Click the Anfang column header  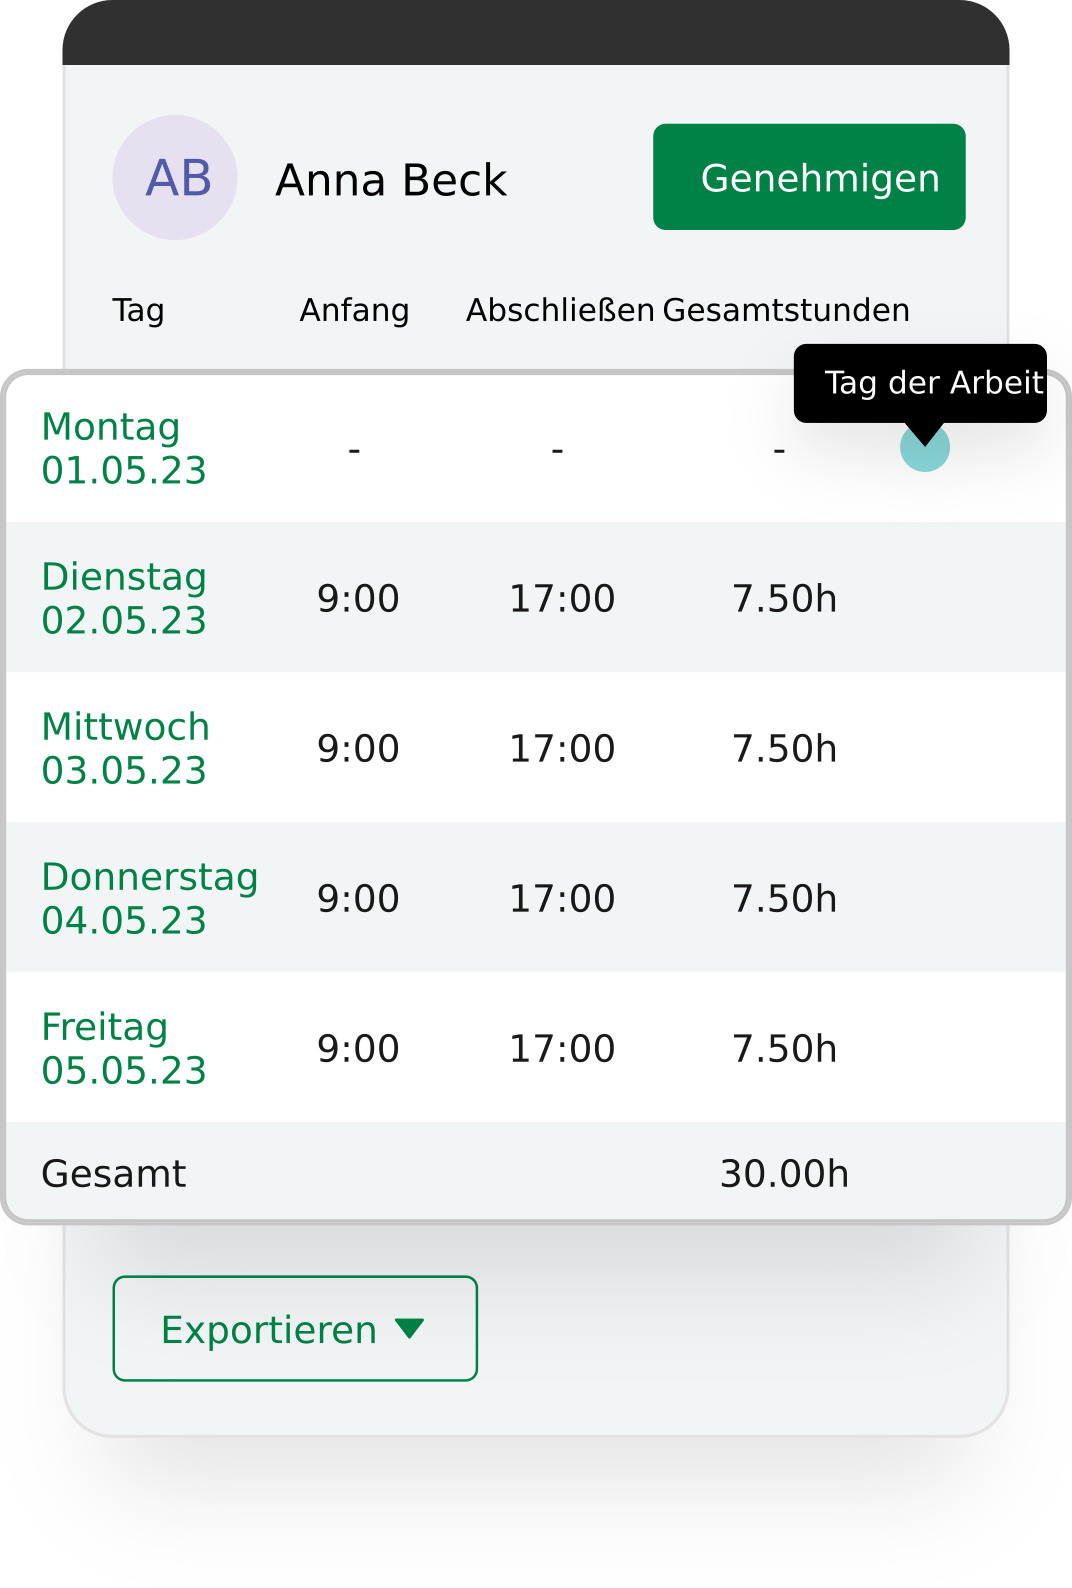(354, 310)
